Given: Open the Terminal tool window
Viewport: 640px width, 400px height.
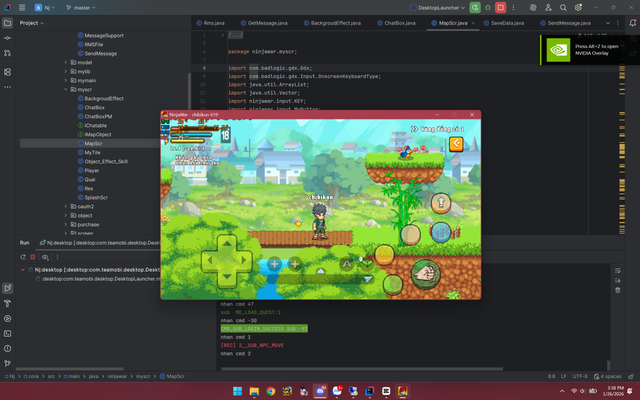Looking at the screenshot, I should [x=7, y=333].
